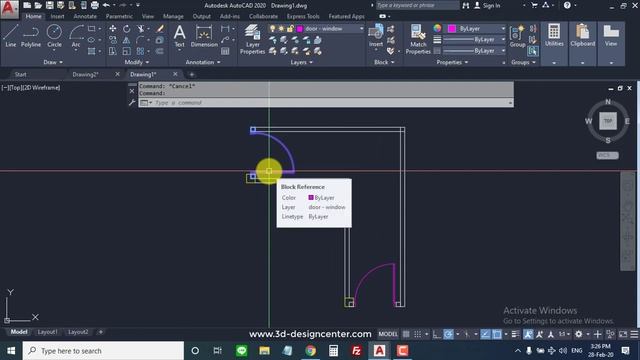Select the Line drawing tool
Image resolution: width=640 pixels, height=360 pixels.
(x=11, y=36)
